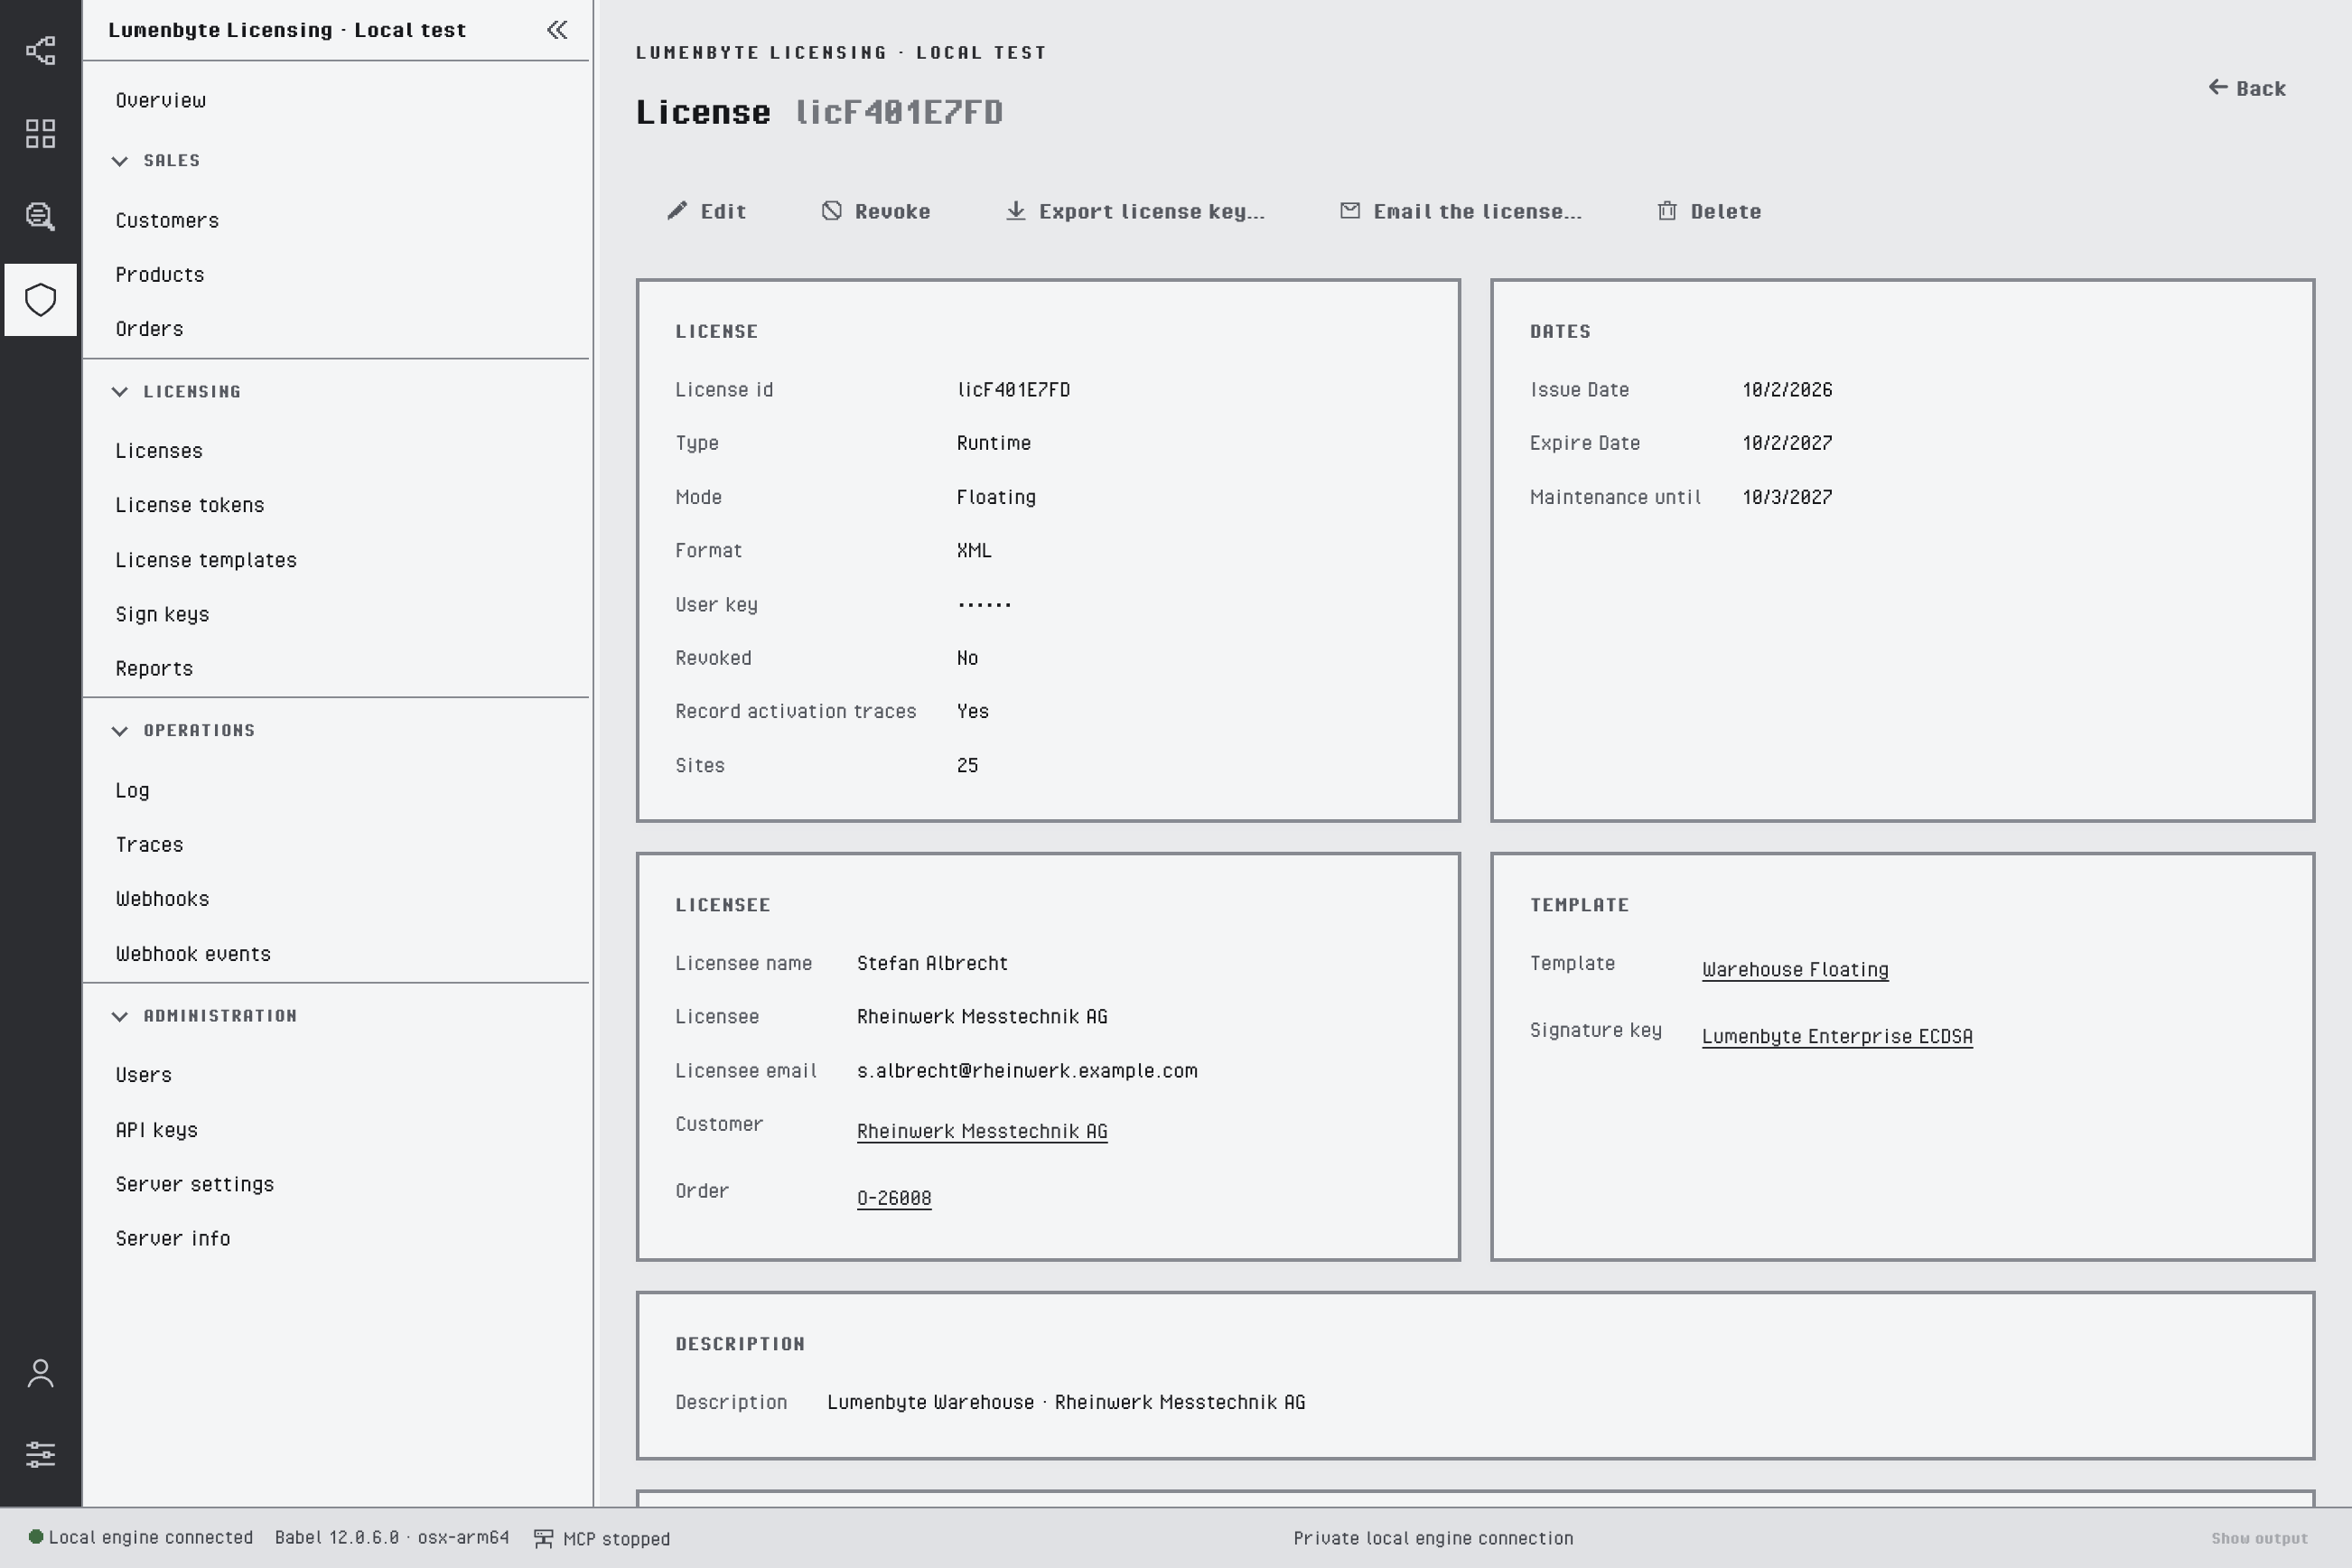The height and width of the screenshot is (1568, 2352).
Task: Open the grid dashboard icon in rail
Action: coord(40,133)
